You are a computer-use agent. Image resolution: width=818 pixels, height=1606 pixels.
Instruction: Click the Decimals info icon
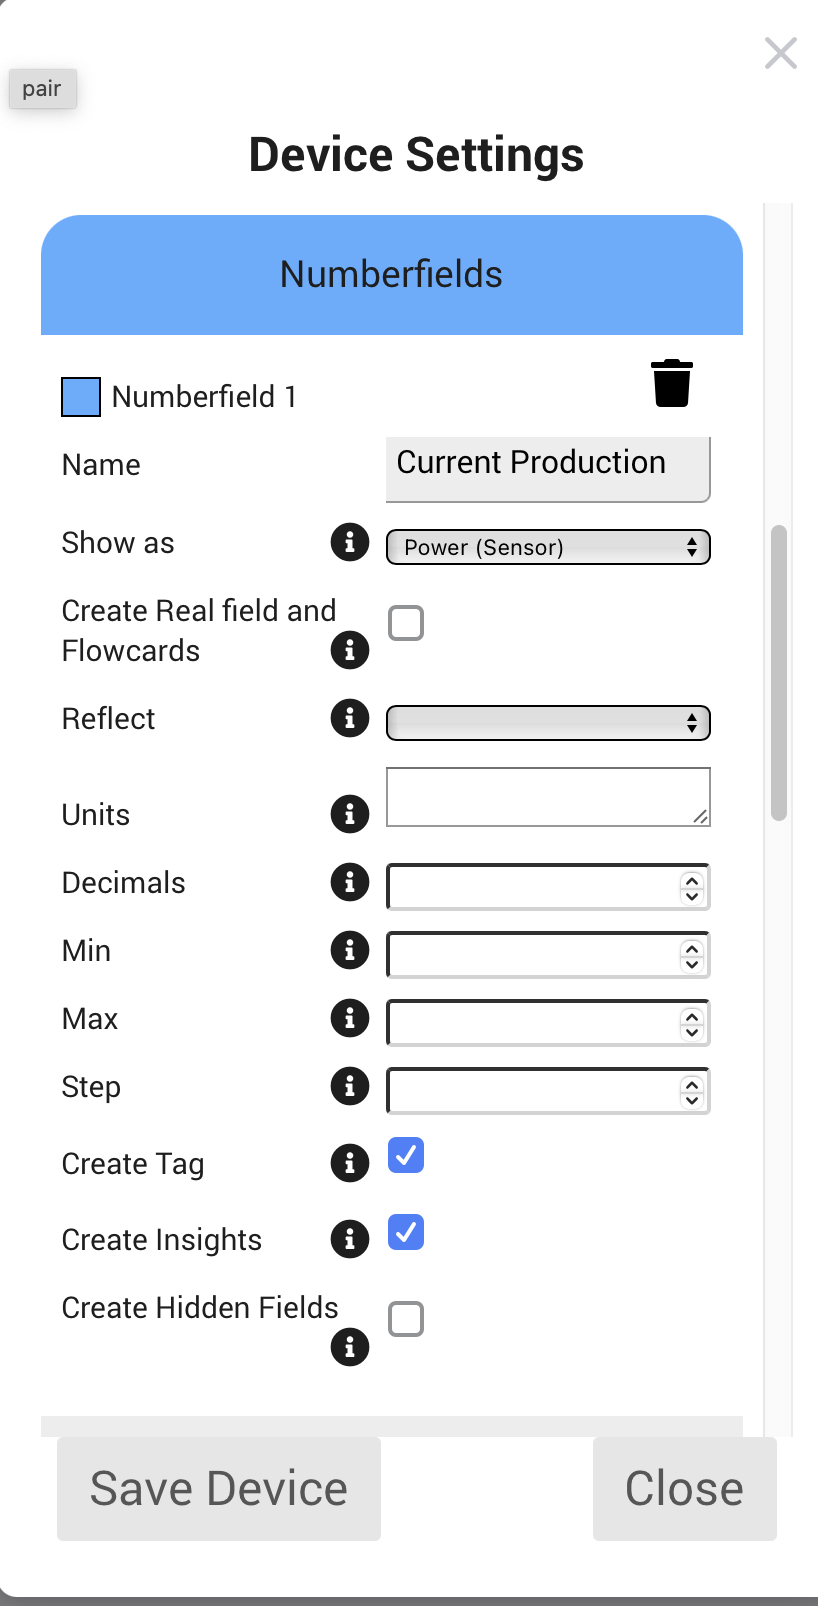tap(350, 882)
